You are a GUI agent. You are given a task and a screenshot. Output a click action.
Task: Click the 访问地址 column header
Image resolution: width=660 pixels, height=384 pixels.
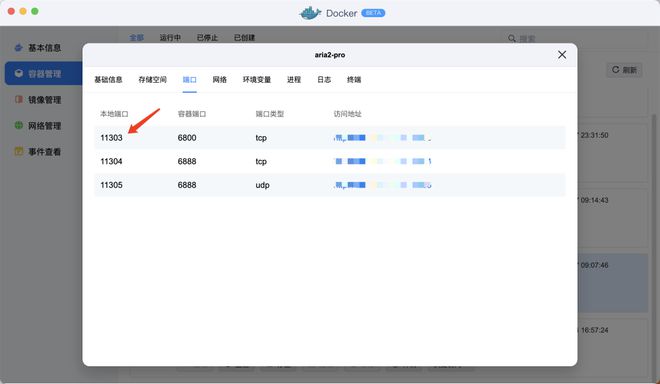pyautogui.click(x=348, y=114)
